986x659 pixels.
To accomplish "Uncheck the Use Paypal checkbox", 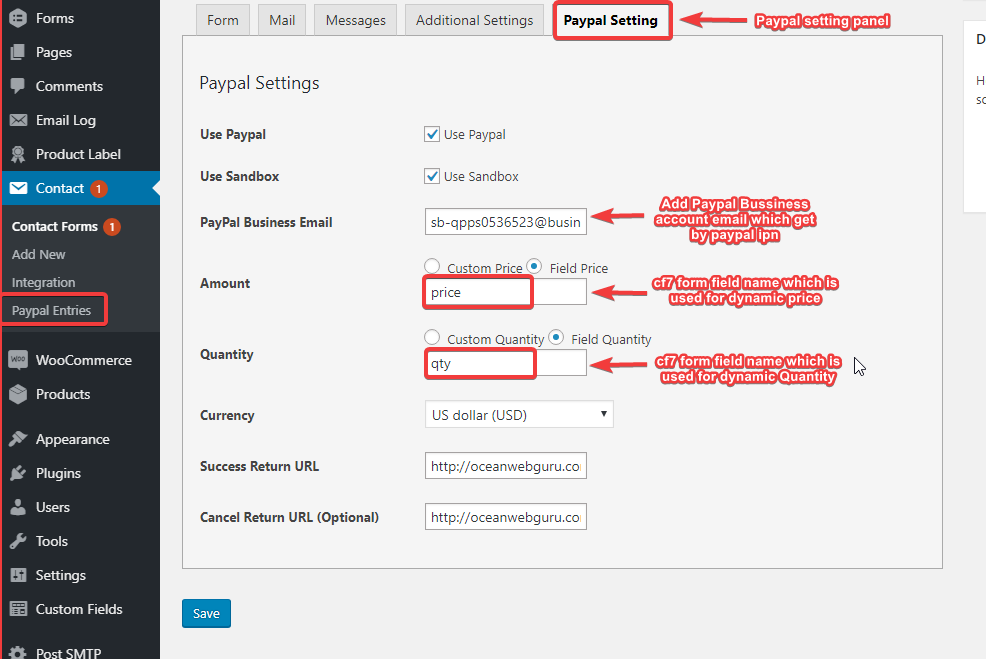I will 432,134.
